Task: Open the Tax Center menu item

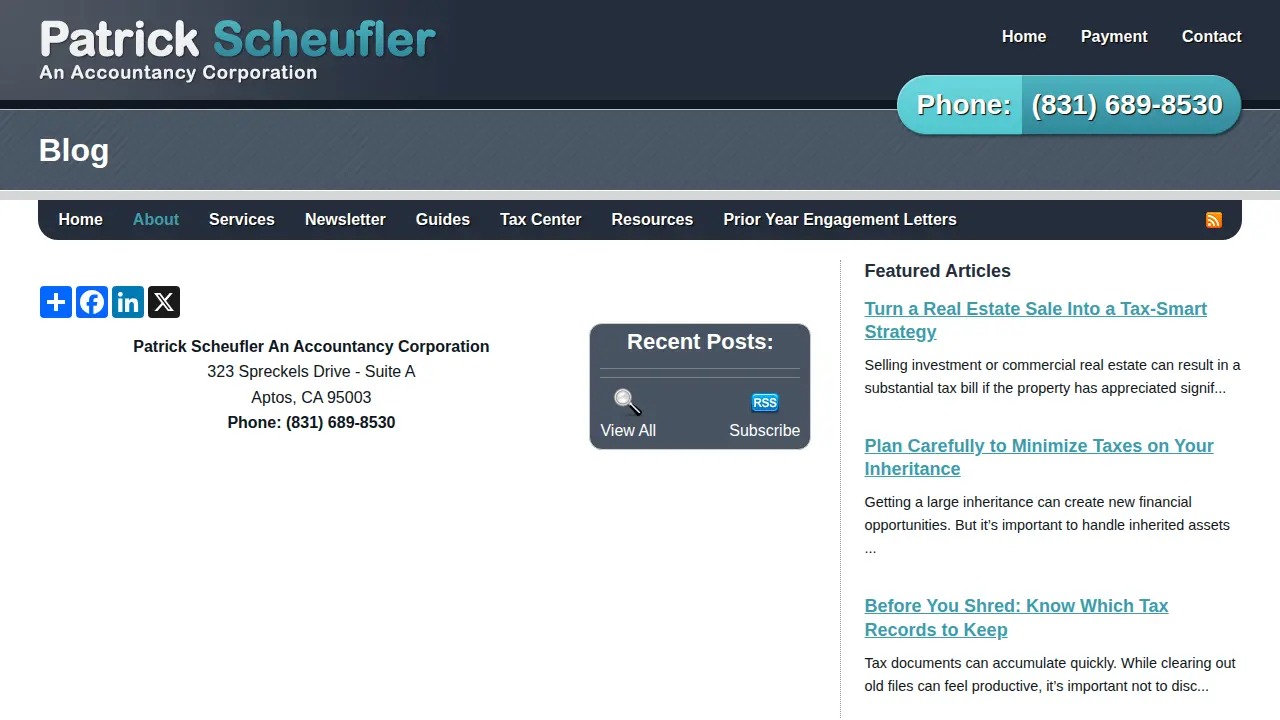Action: [541, 219]
